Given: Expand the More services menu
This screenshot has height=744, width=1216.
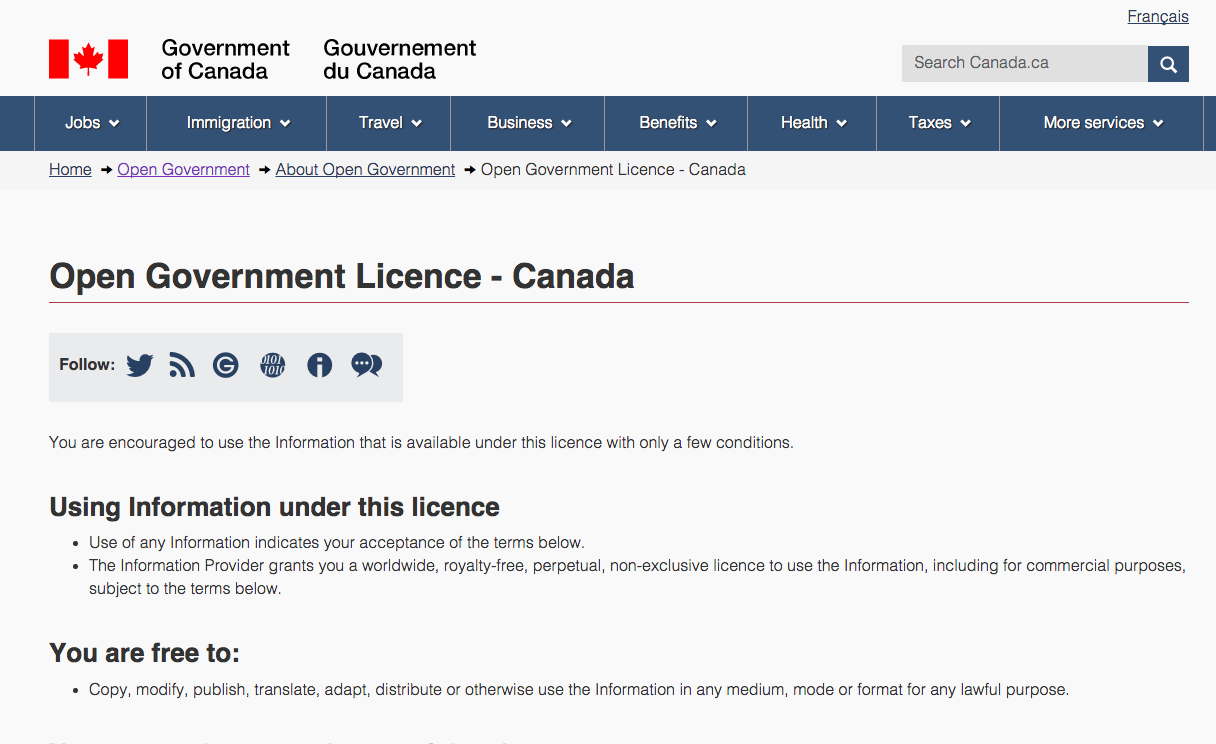Looking at the screenshot, I should tap(1102, 123).
